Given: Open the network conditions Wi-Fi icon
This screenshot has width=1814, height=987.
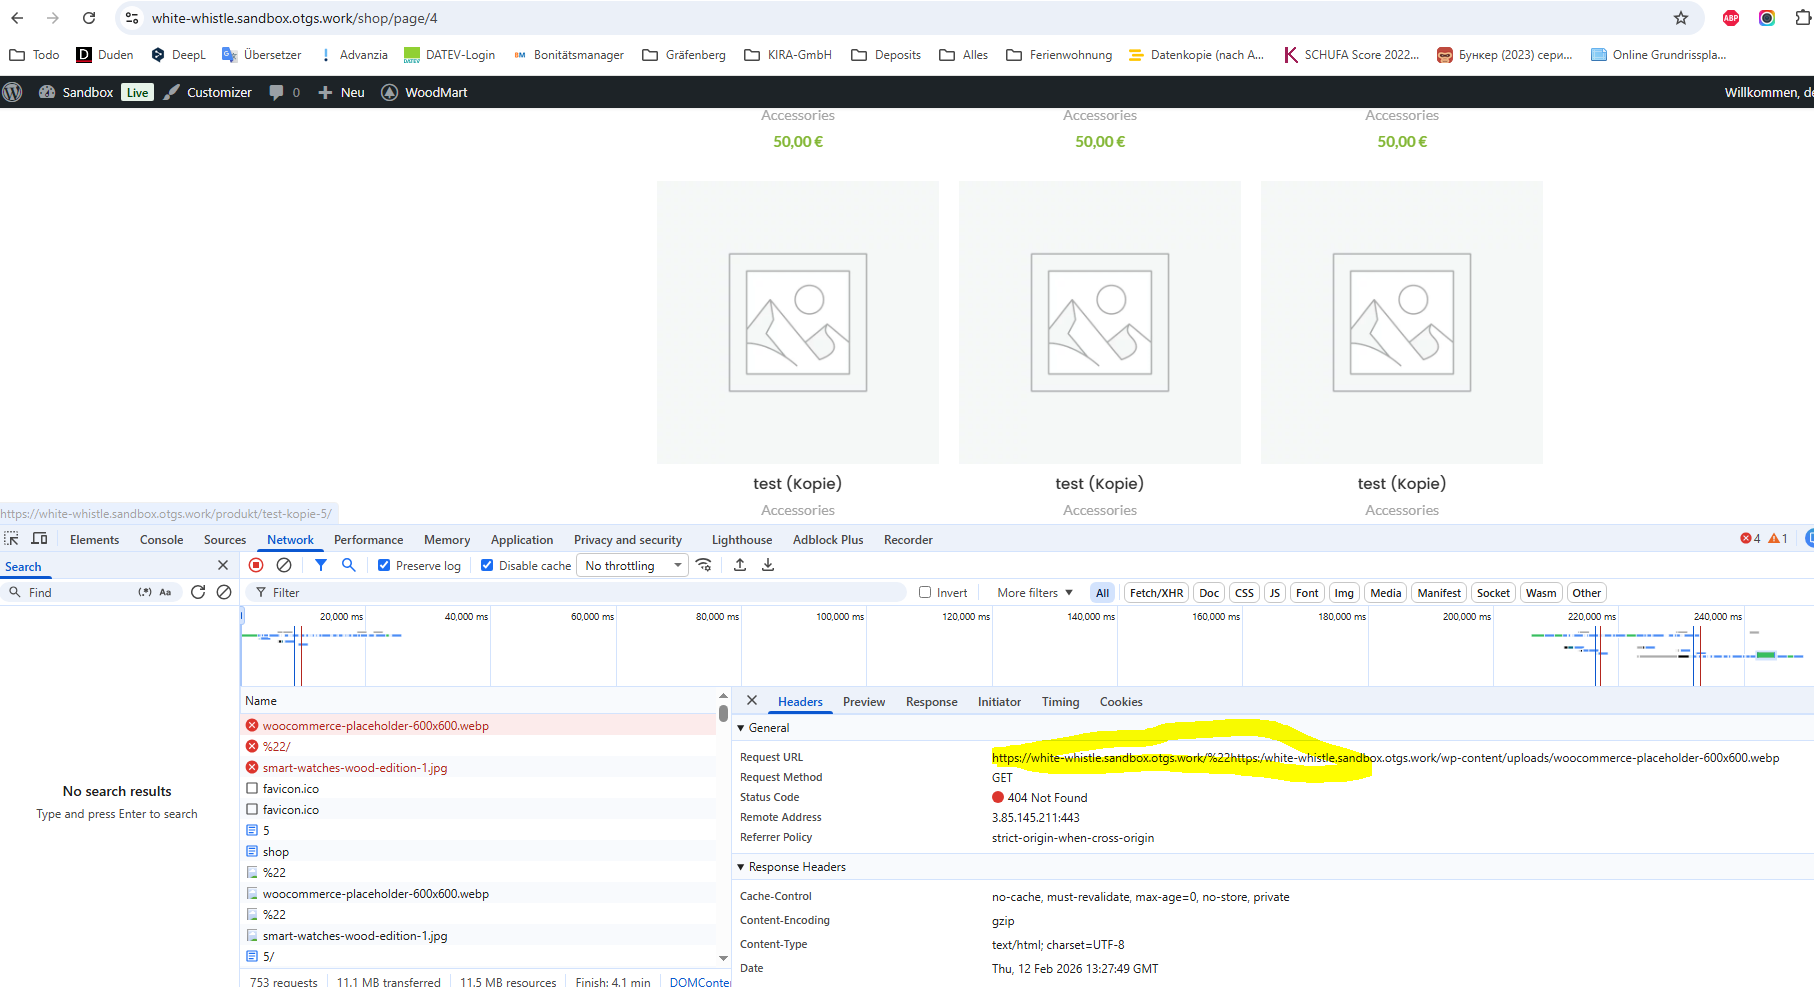Looking at the screenshot, I should (x=704, y=565).
